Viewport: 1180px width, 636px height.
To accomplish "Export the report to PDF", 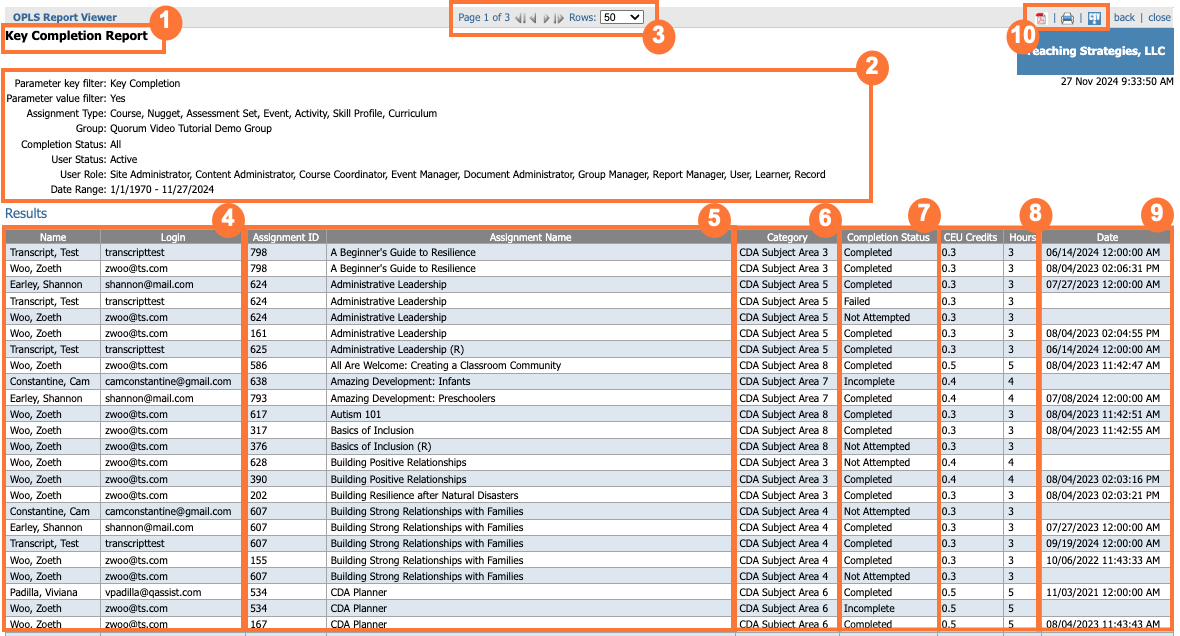I will pos(1040,17).
